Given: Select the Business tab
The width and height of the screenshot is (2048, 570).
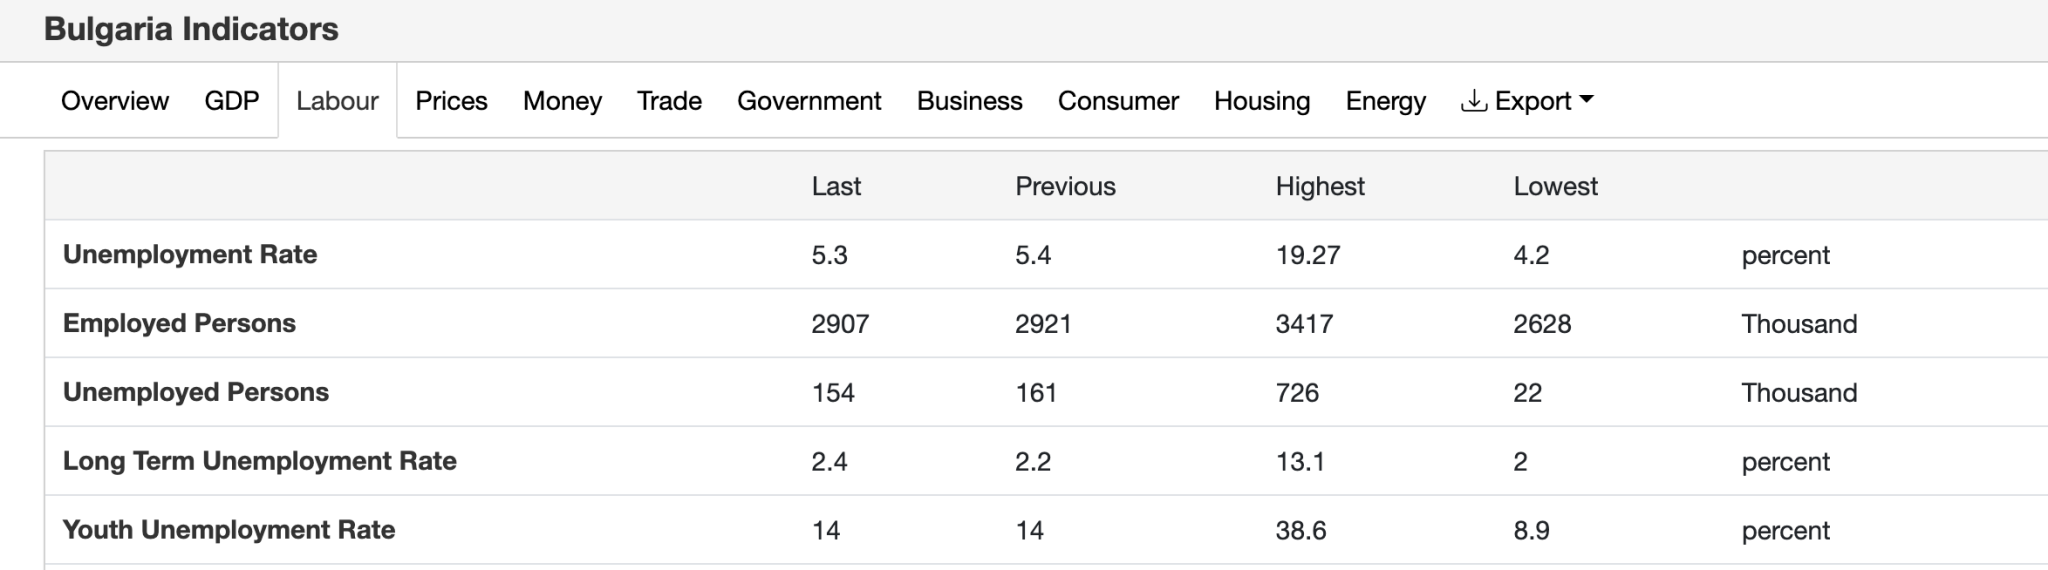Looking at the screenshot, I should click(x=969, y=101).
